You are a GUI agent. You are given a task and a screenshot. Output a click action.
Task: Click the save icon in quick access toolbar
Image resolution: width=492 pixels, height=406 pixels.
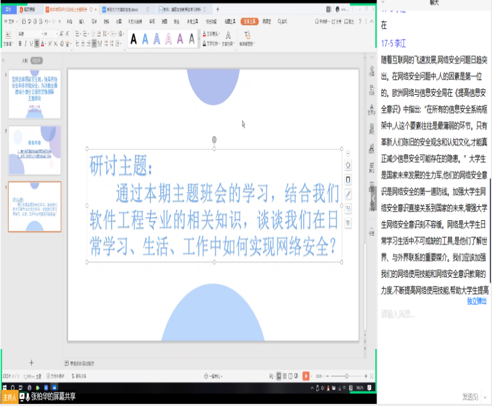tap(24, 22)
